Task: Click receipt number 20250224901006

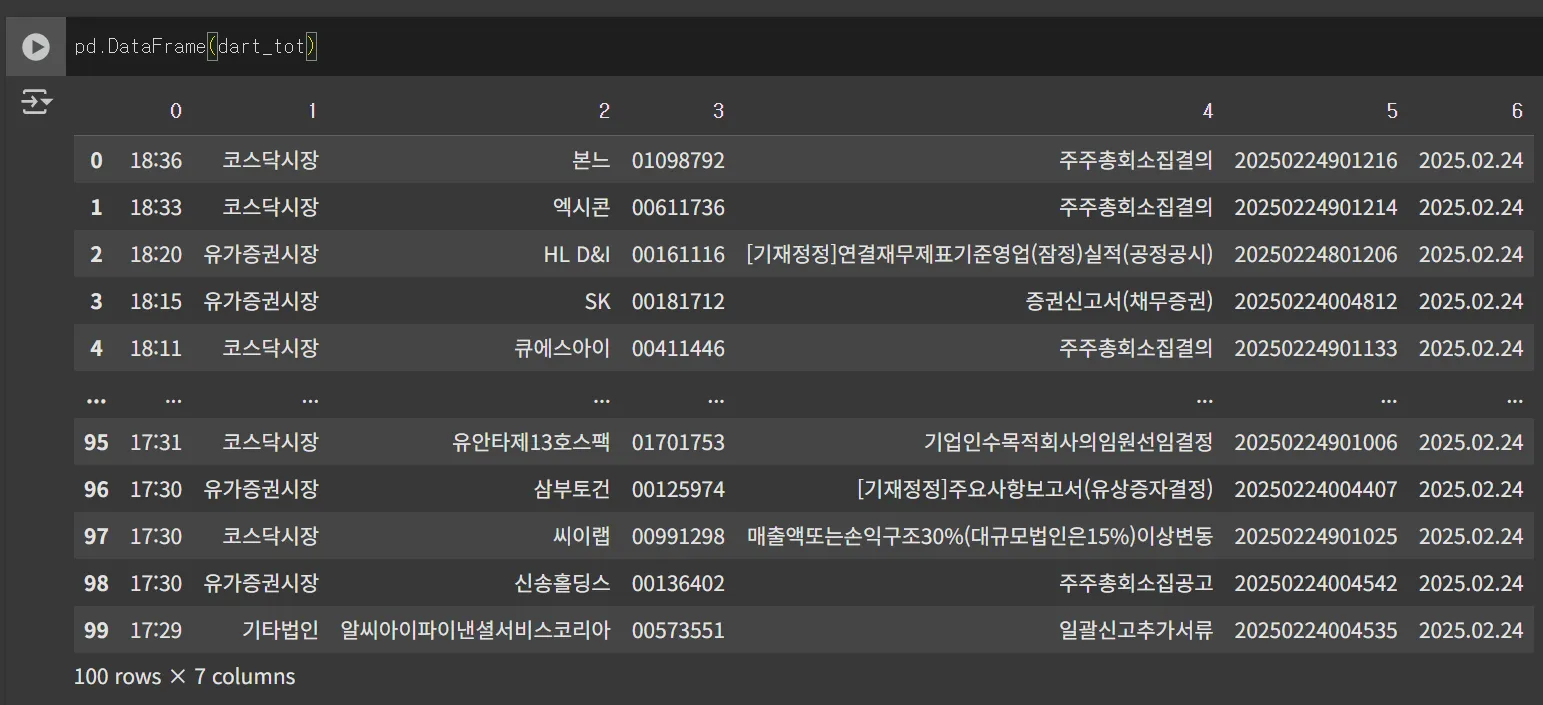Action: (x=1316, y=442)
